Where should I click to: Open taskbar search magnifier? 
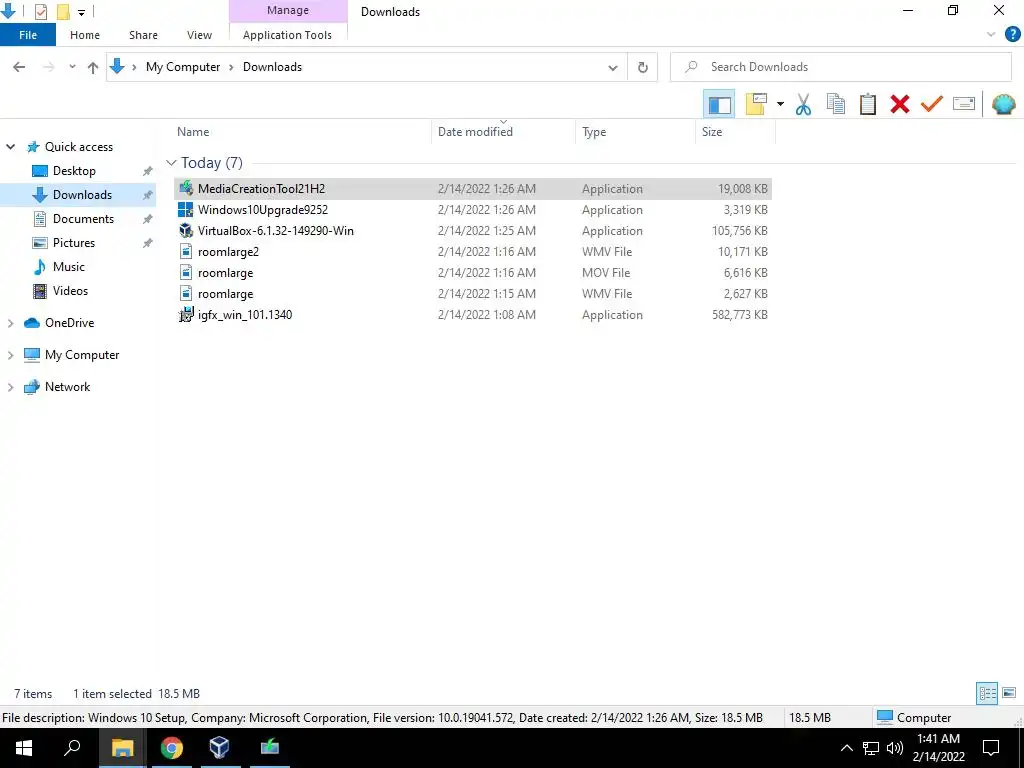[72, 748]
